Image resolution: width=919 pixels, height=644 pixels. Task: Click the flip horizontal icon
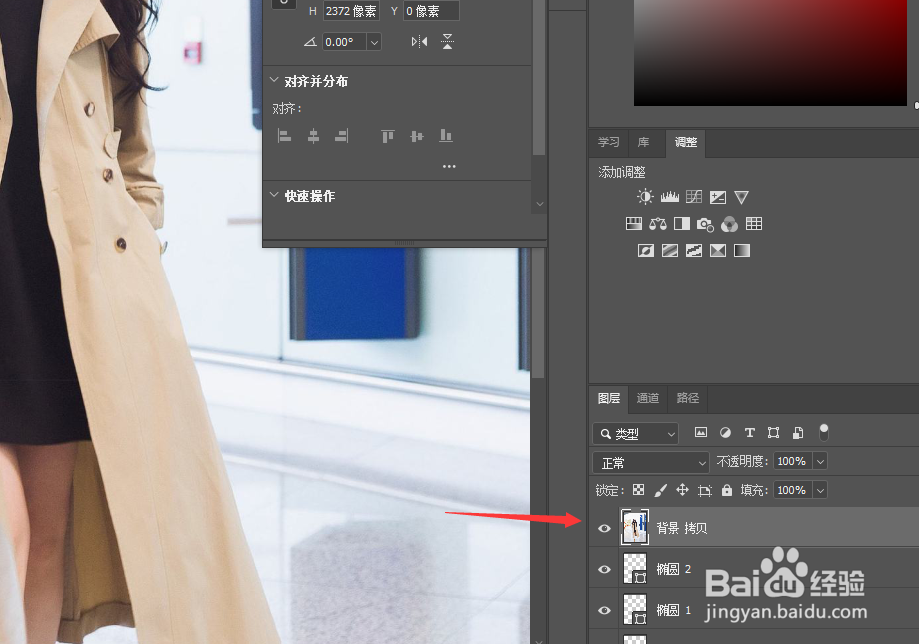(x=419, y=42)
